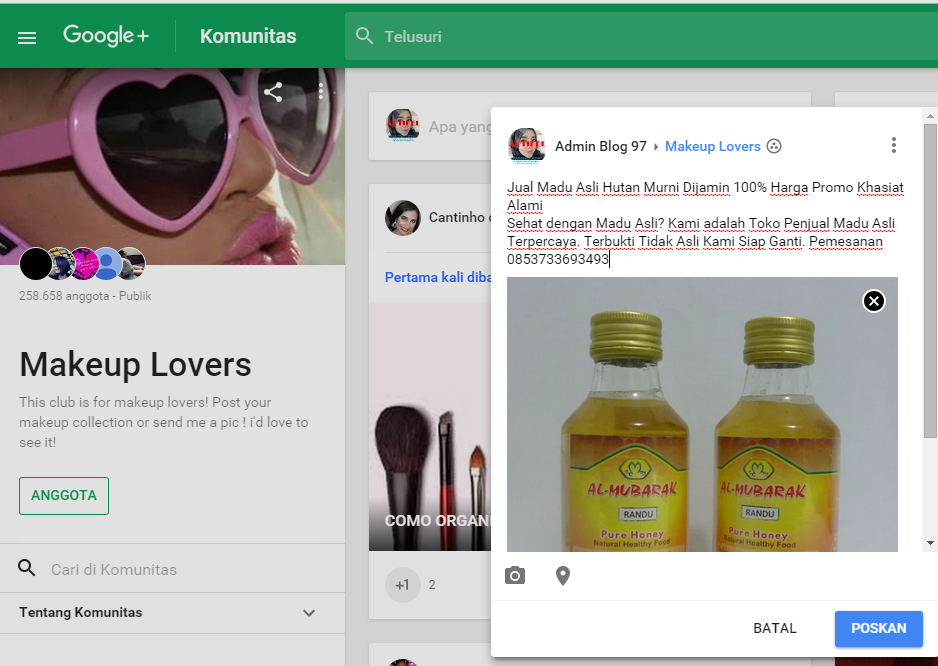This screenshot has width=938, height=666.
Task: Click the pink heart sunglasses cover photo
Action: tap(172, 166)
